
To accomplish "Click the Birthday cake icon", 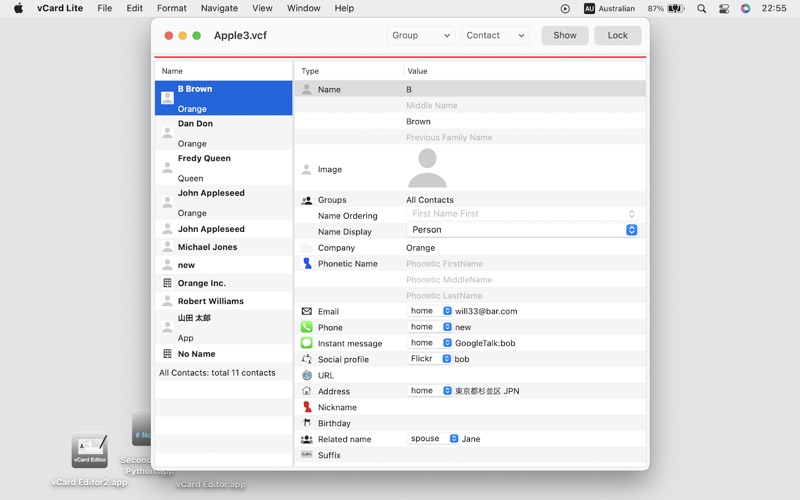I will click(x=307, y=423).
